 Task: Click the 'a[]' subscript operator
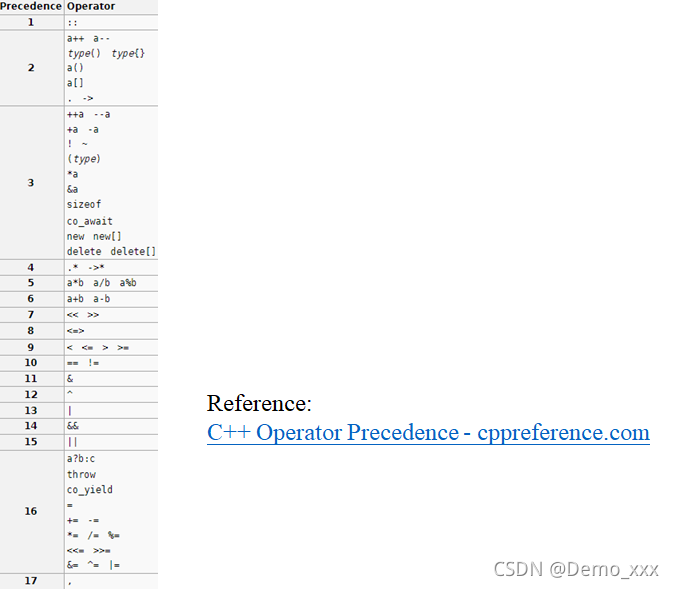click(x=75, y=83)
